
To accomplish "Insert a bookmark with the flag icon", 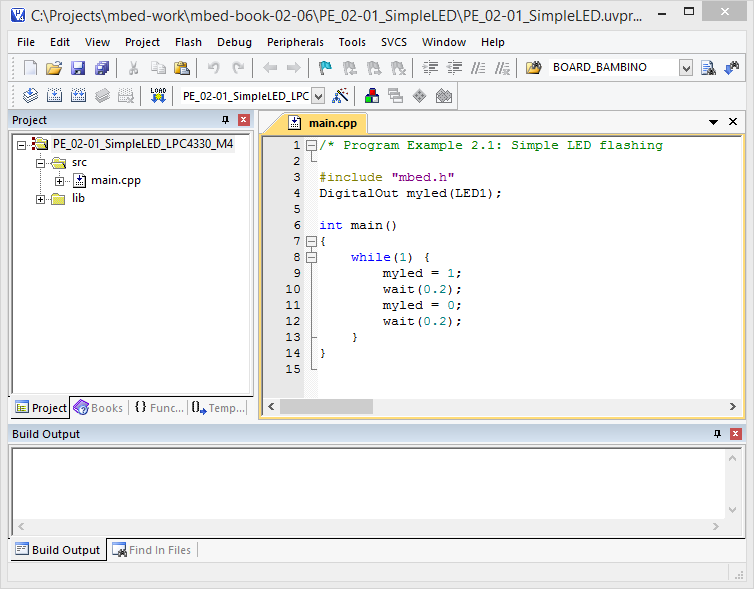I will (x=325, y=68).
